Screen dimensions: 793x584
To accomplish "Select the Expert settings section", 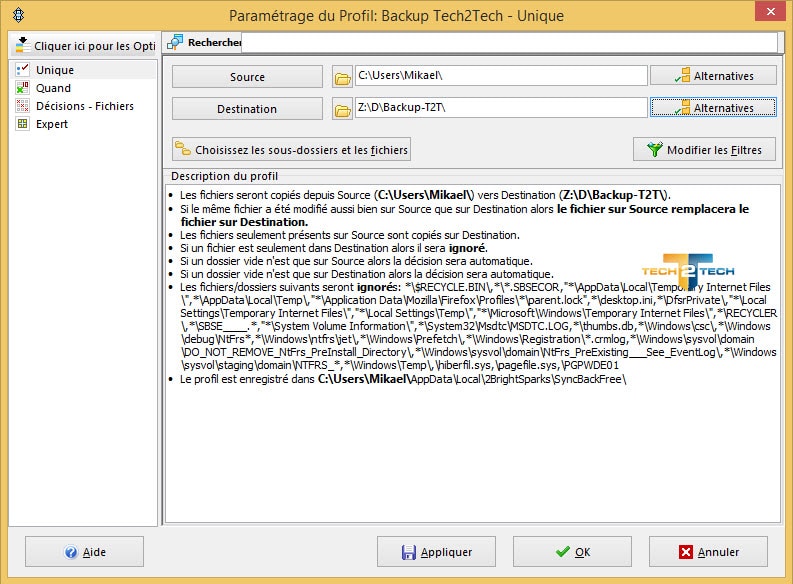I will point(52,124).
